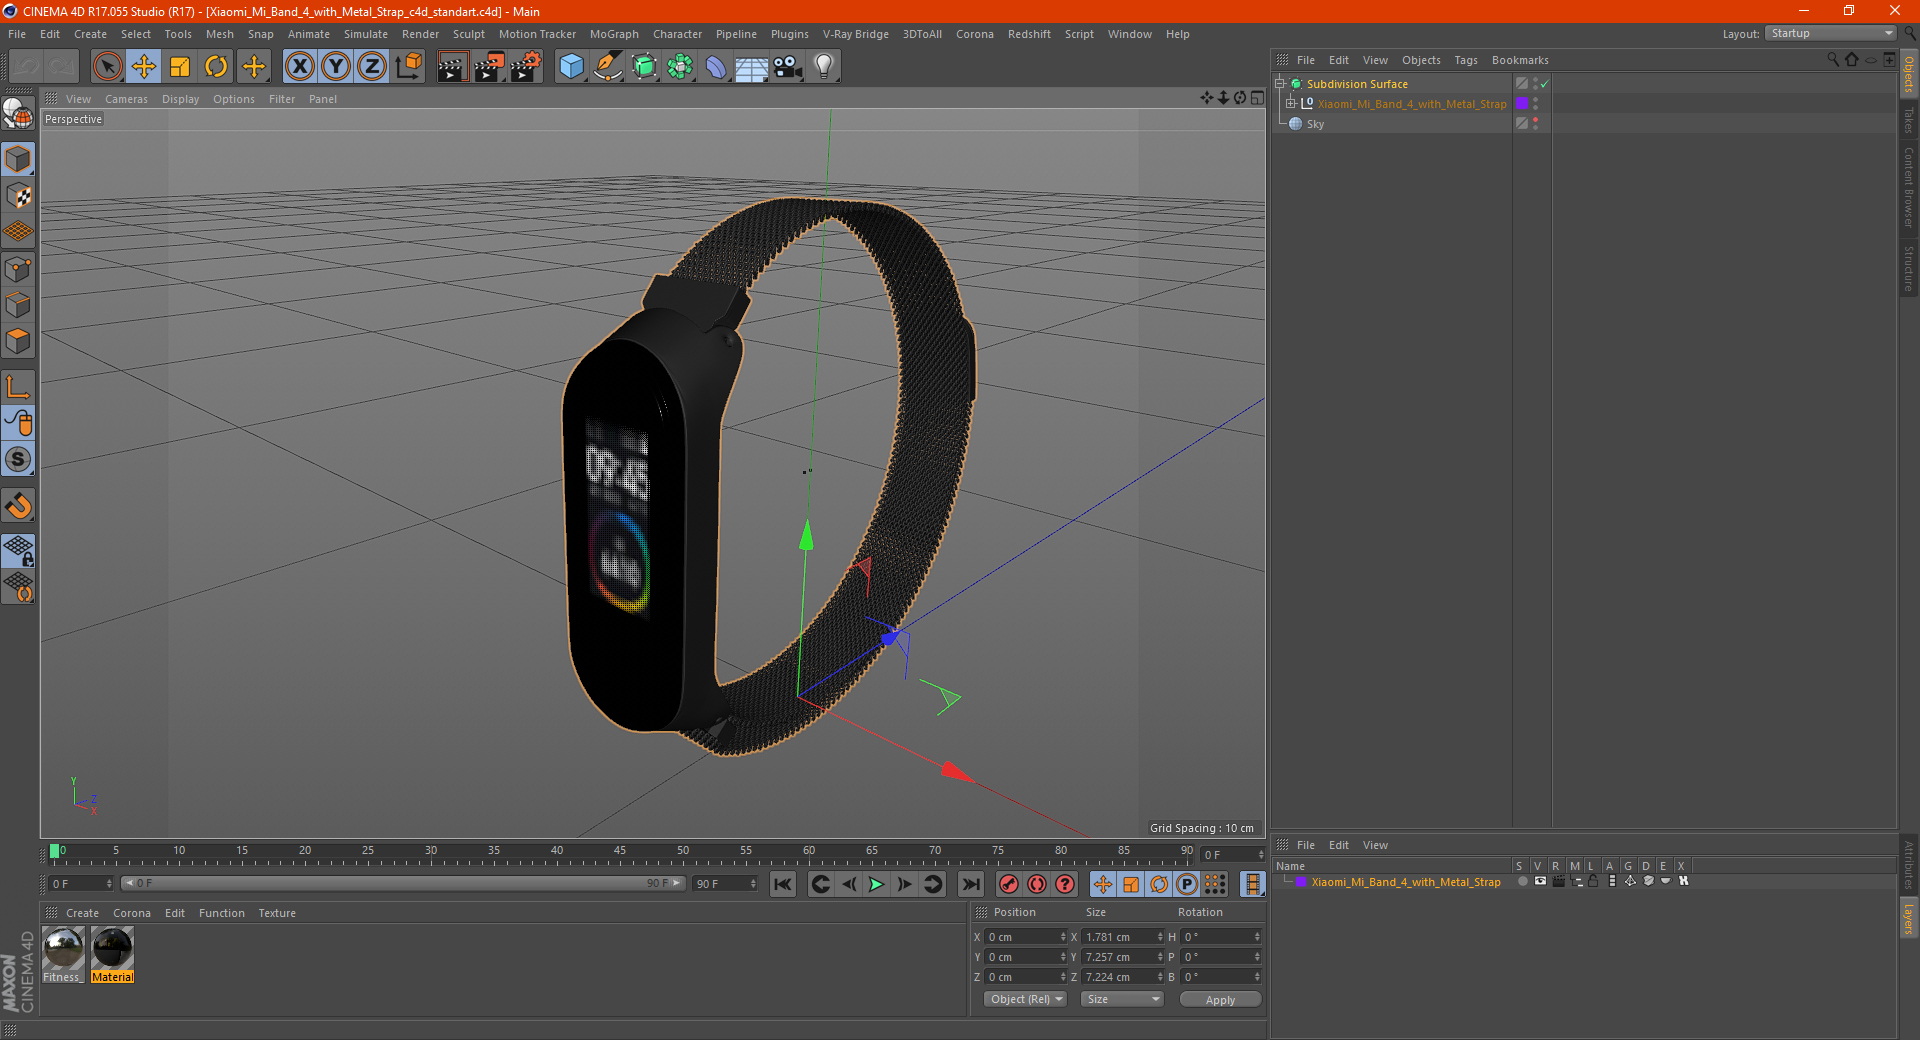Toggle Subdivision Surface enable checkmark
The image size is (1920, 1040).
click(1545, 84)
